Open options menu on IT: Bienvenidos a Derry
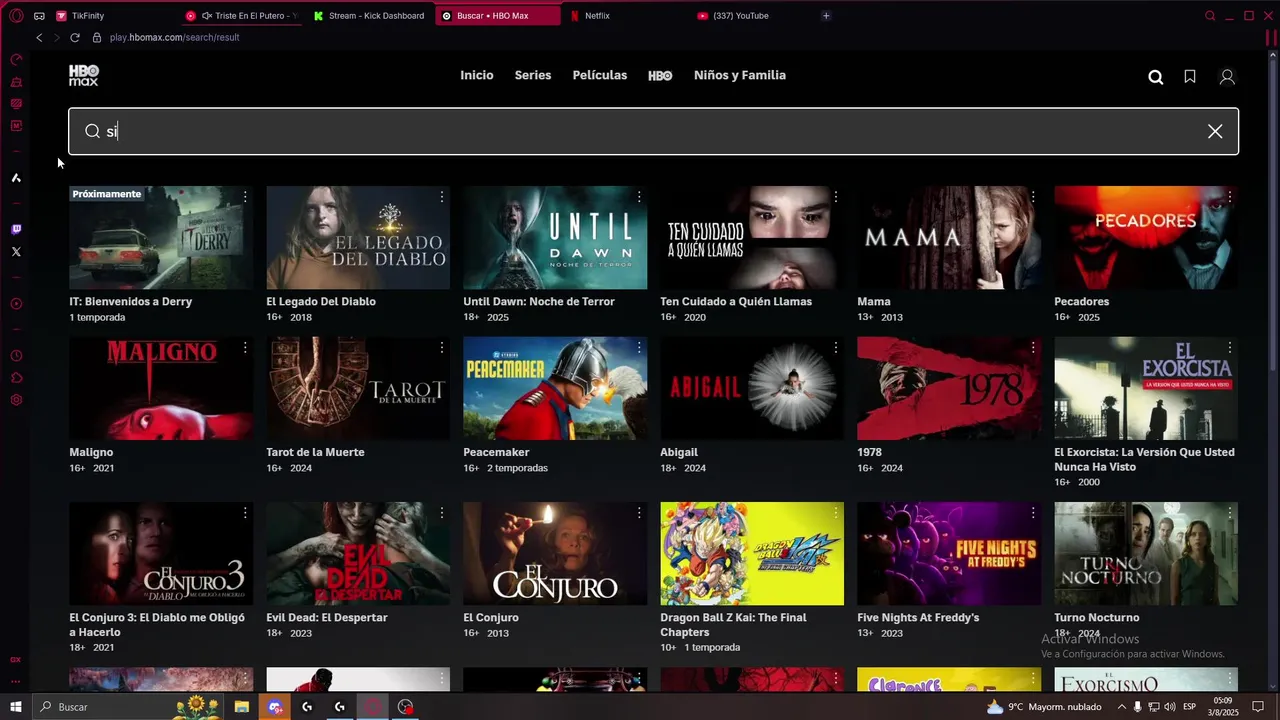Image resolution: width=1280 pixels, height=720 pixels. coord(245,198)
